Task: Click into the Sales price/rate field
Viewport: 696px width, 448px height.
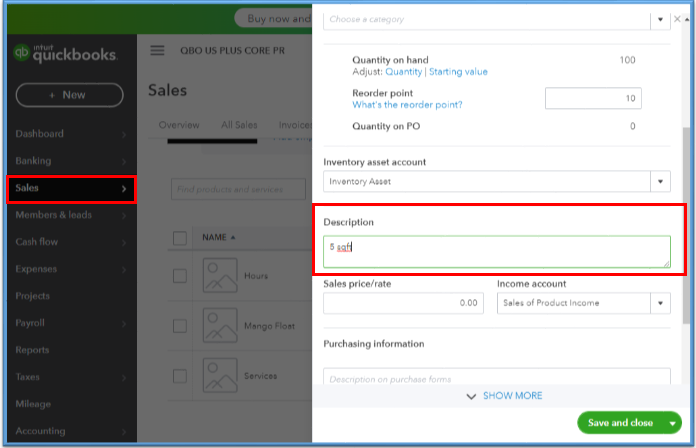Action: 403,303
